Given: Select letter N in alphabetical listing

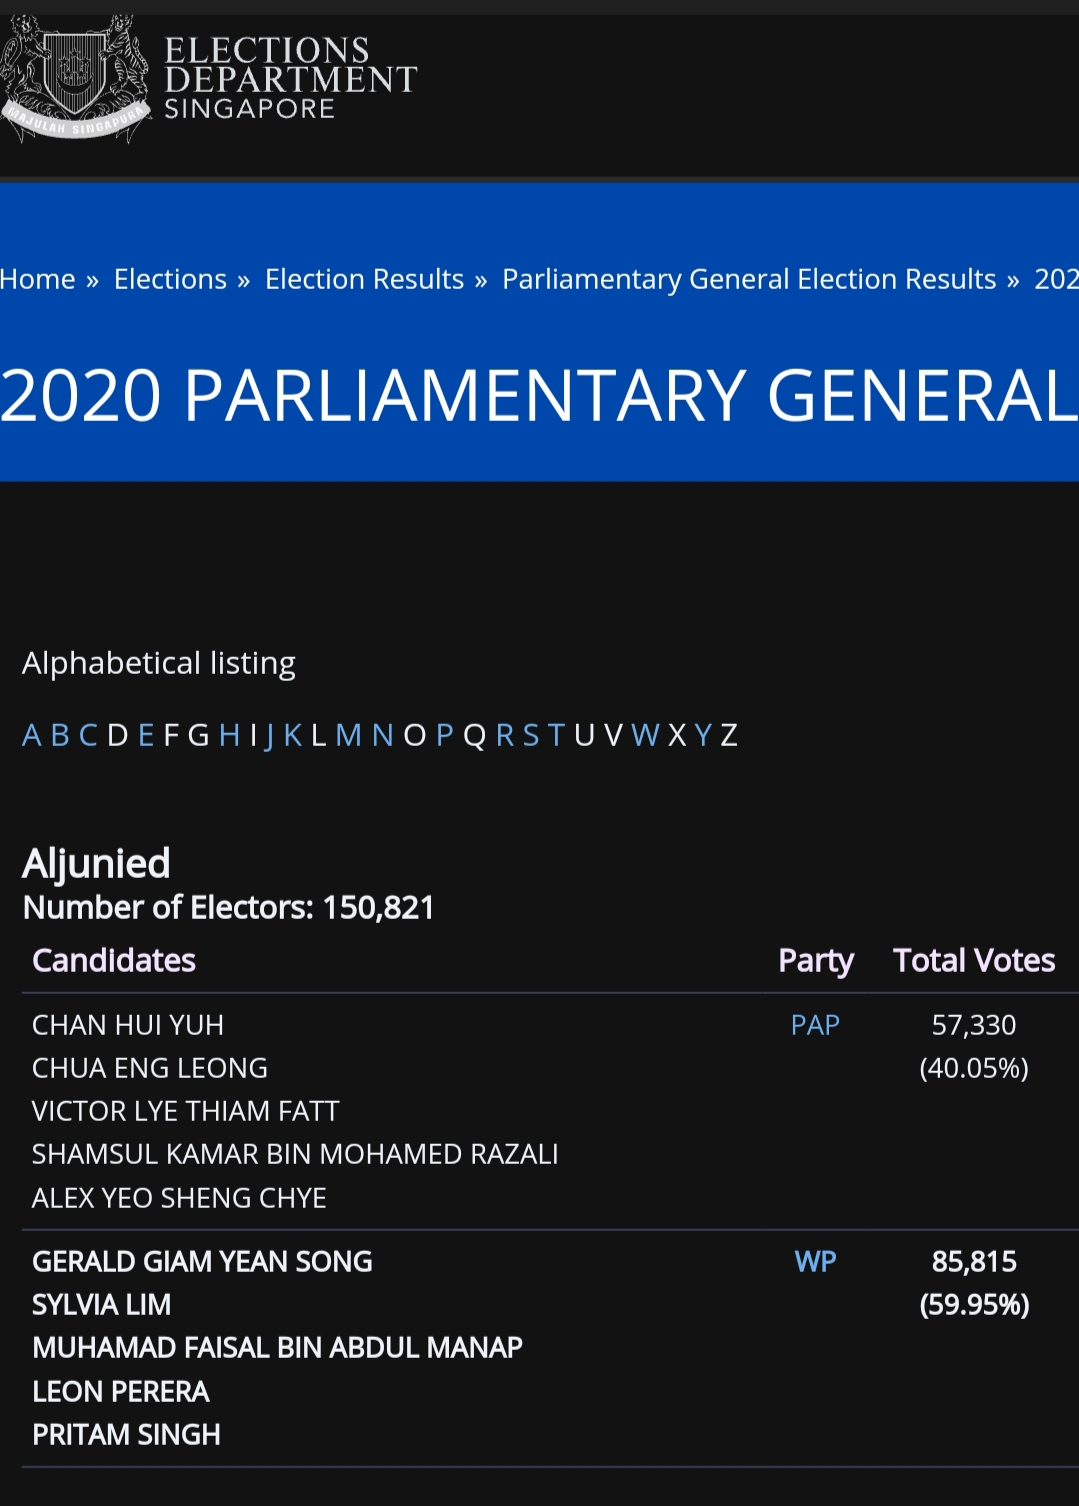Looking at the screenshot, I should [x=382, y=735].
